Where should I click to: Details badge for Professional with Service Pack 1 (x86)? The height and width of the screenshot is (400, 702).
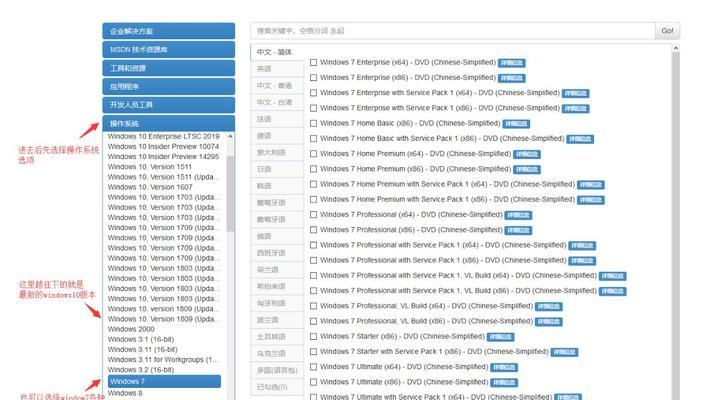pos(582,261)
